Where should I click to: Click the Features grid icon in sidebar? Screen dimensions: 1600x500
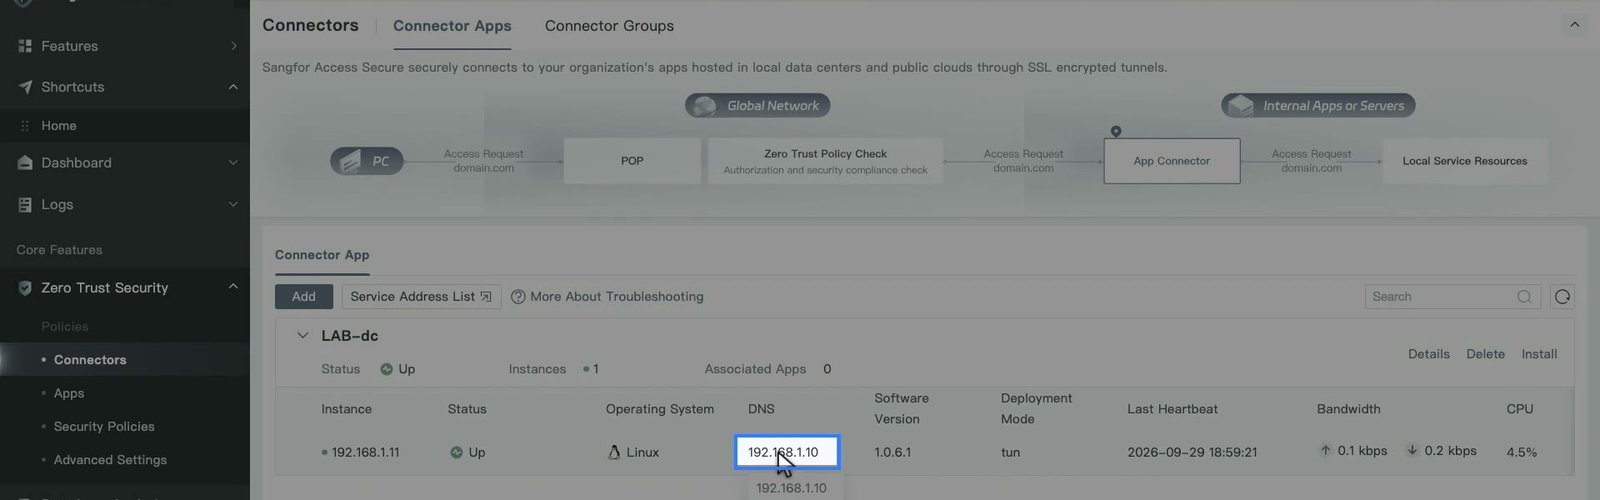(x=25, y=46)
